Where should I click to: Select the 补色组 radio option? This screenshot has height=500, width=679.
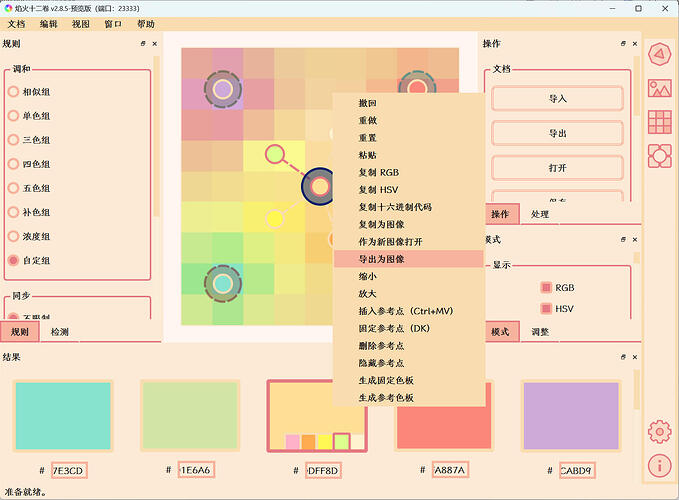coord(14,212)
